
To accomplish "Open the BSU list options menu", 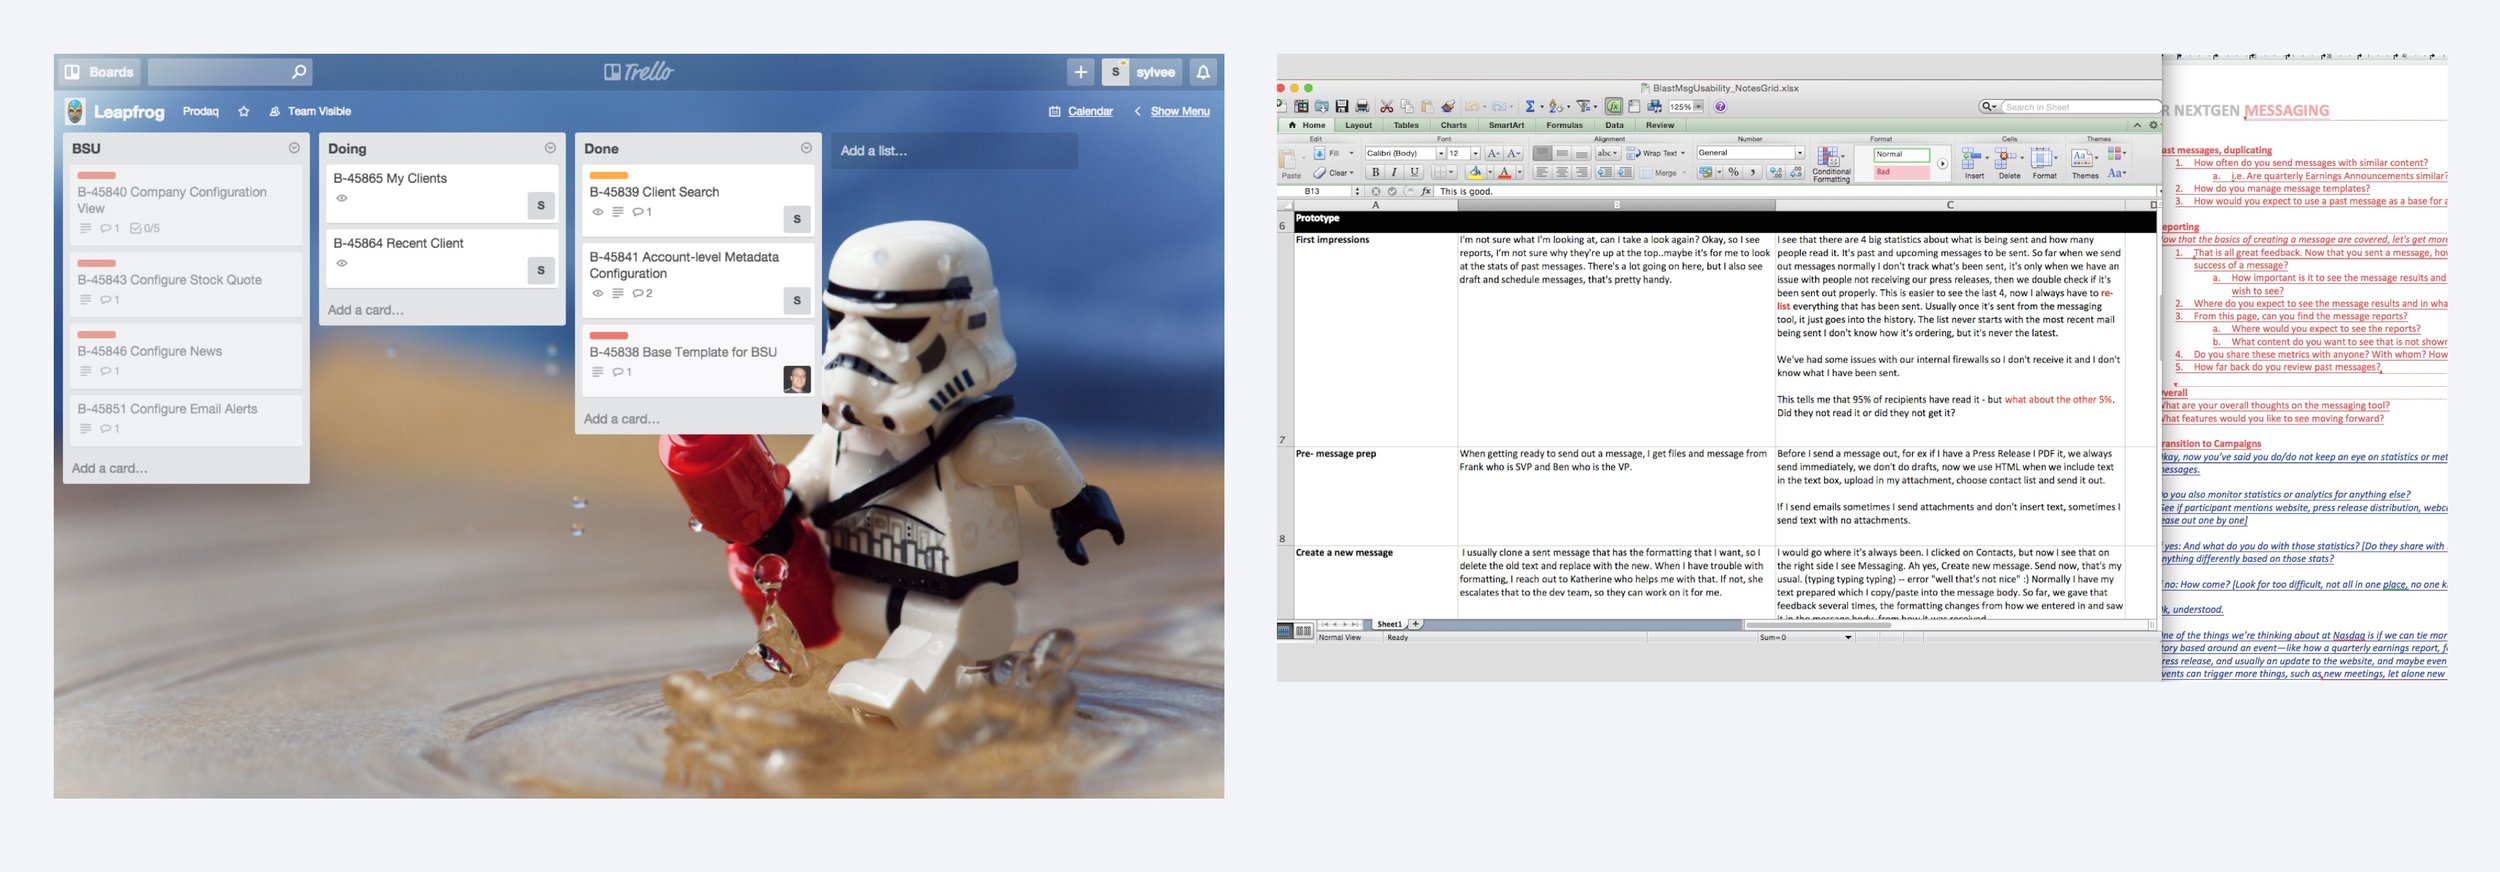I will click(294, 148).
